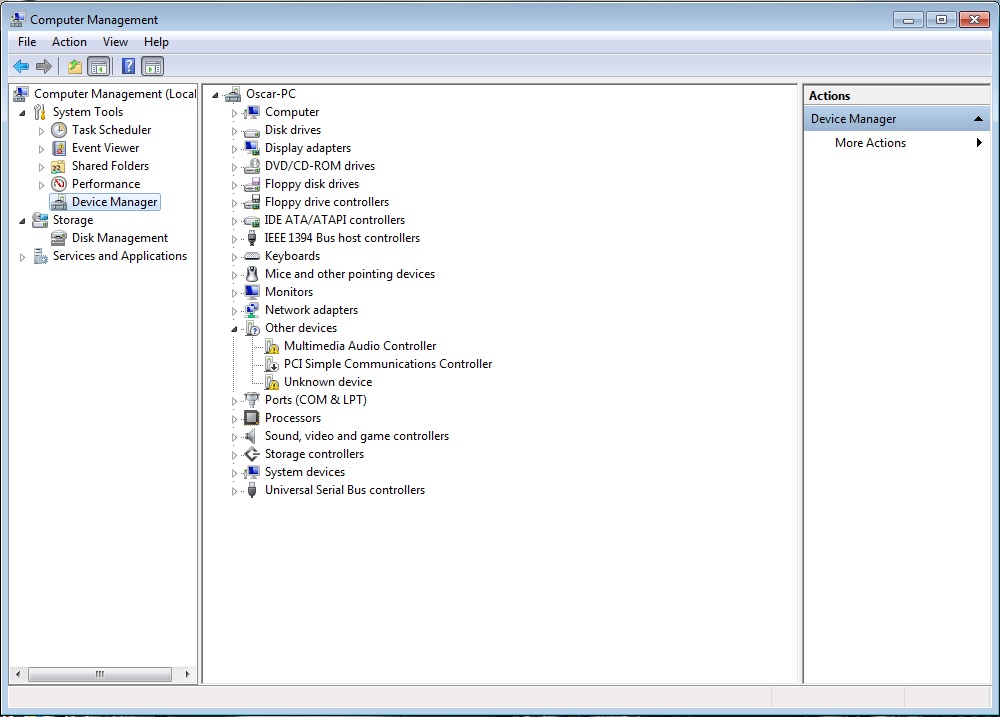The width and height of the screenshot is (1000, 717).
Task: Click the Disk Management icon
Action: click(59, 238)
